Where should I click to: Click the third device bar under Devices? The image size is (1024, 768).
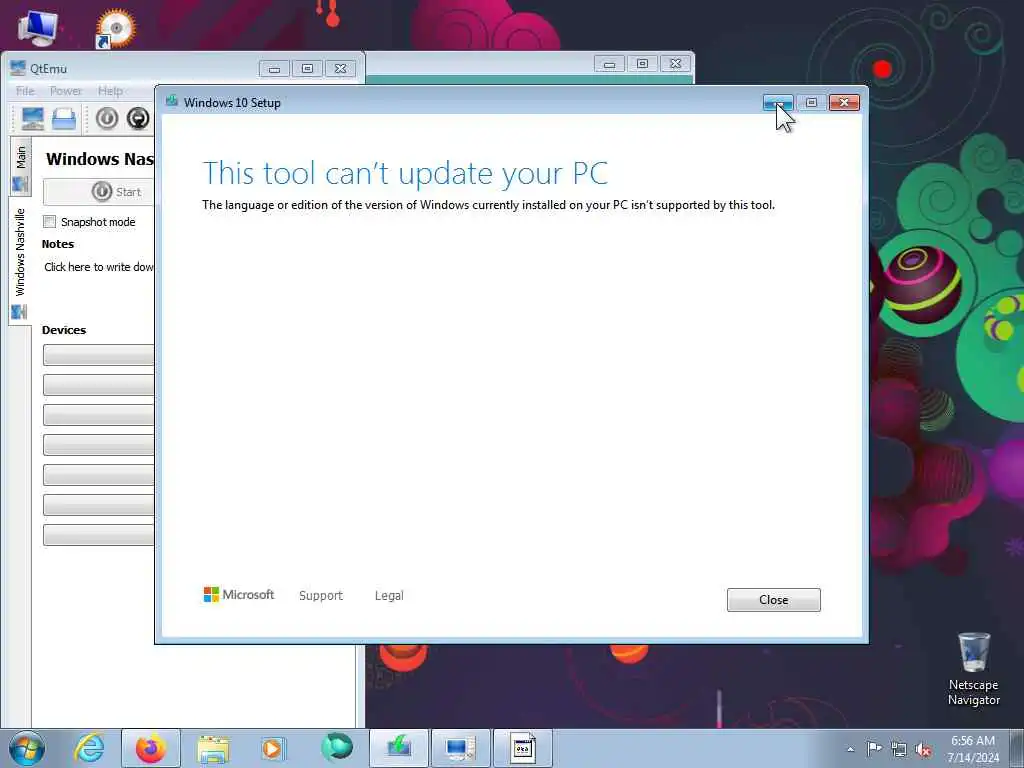(x=99, y=415)
